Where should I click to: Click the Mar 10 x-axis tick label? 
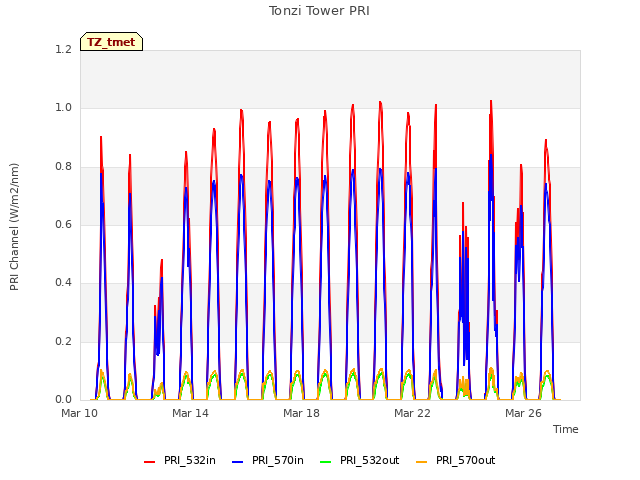click(x=80, y=413)
